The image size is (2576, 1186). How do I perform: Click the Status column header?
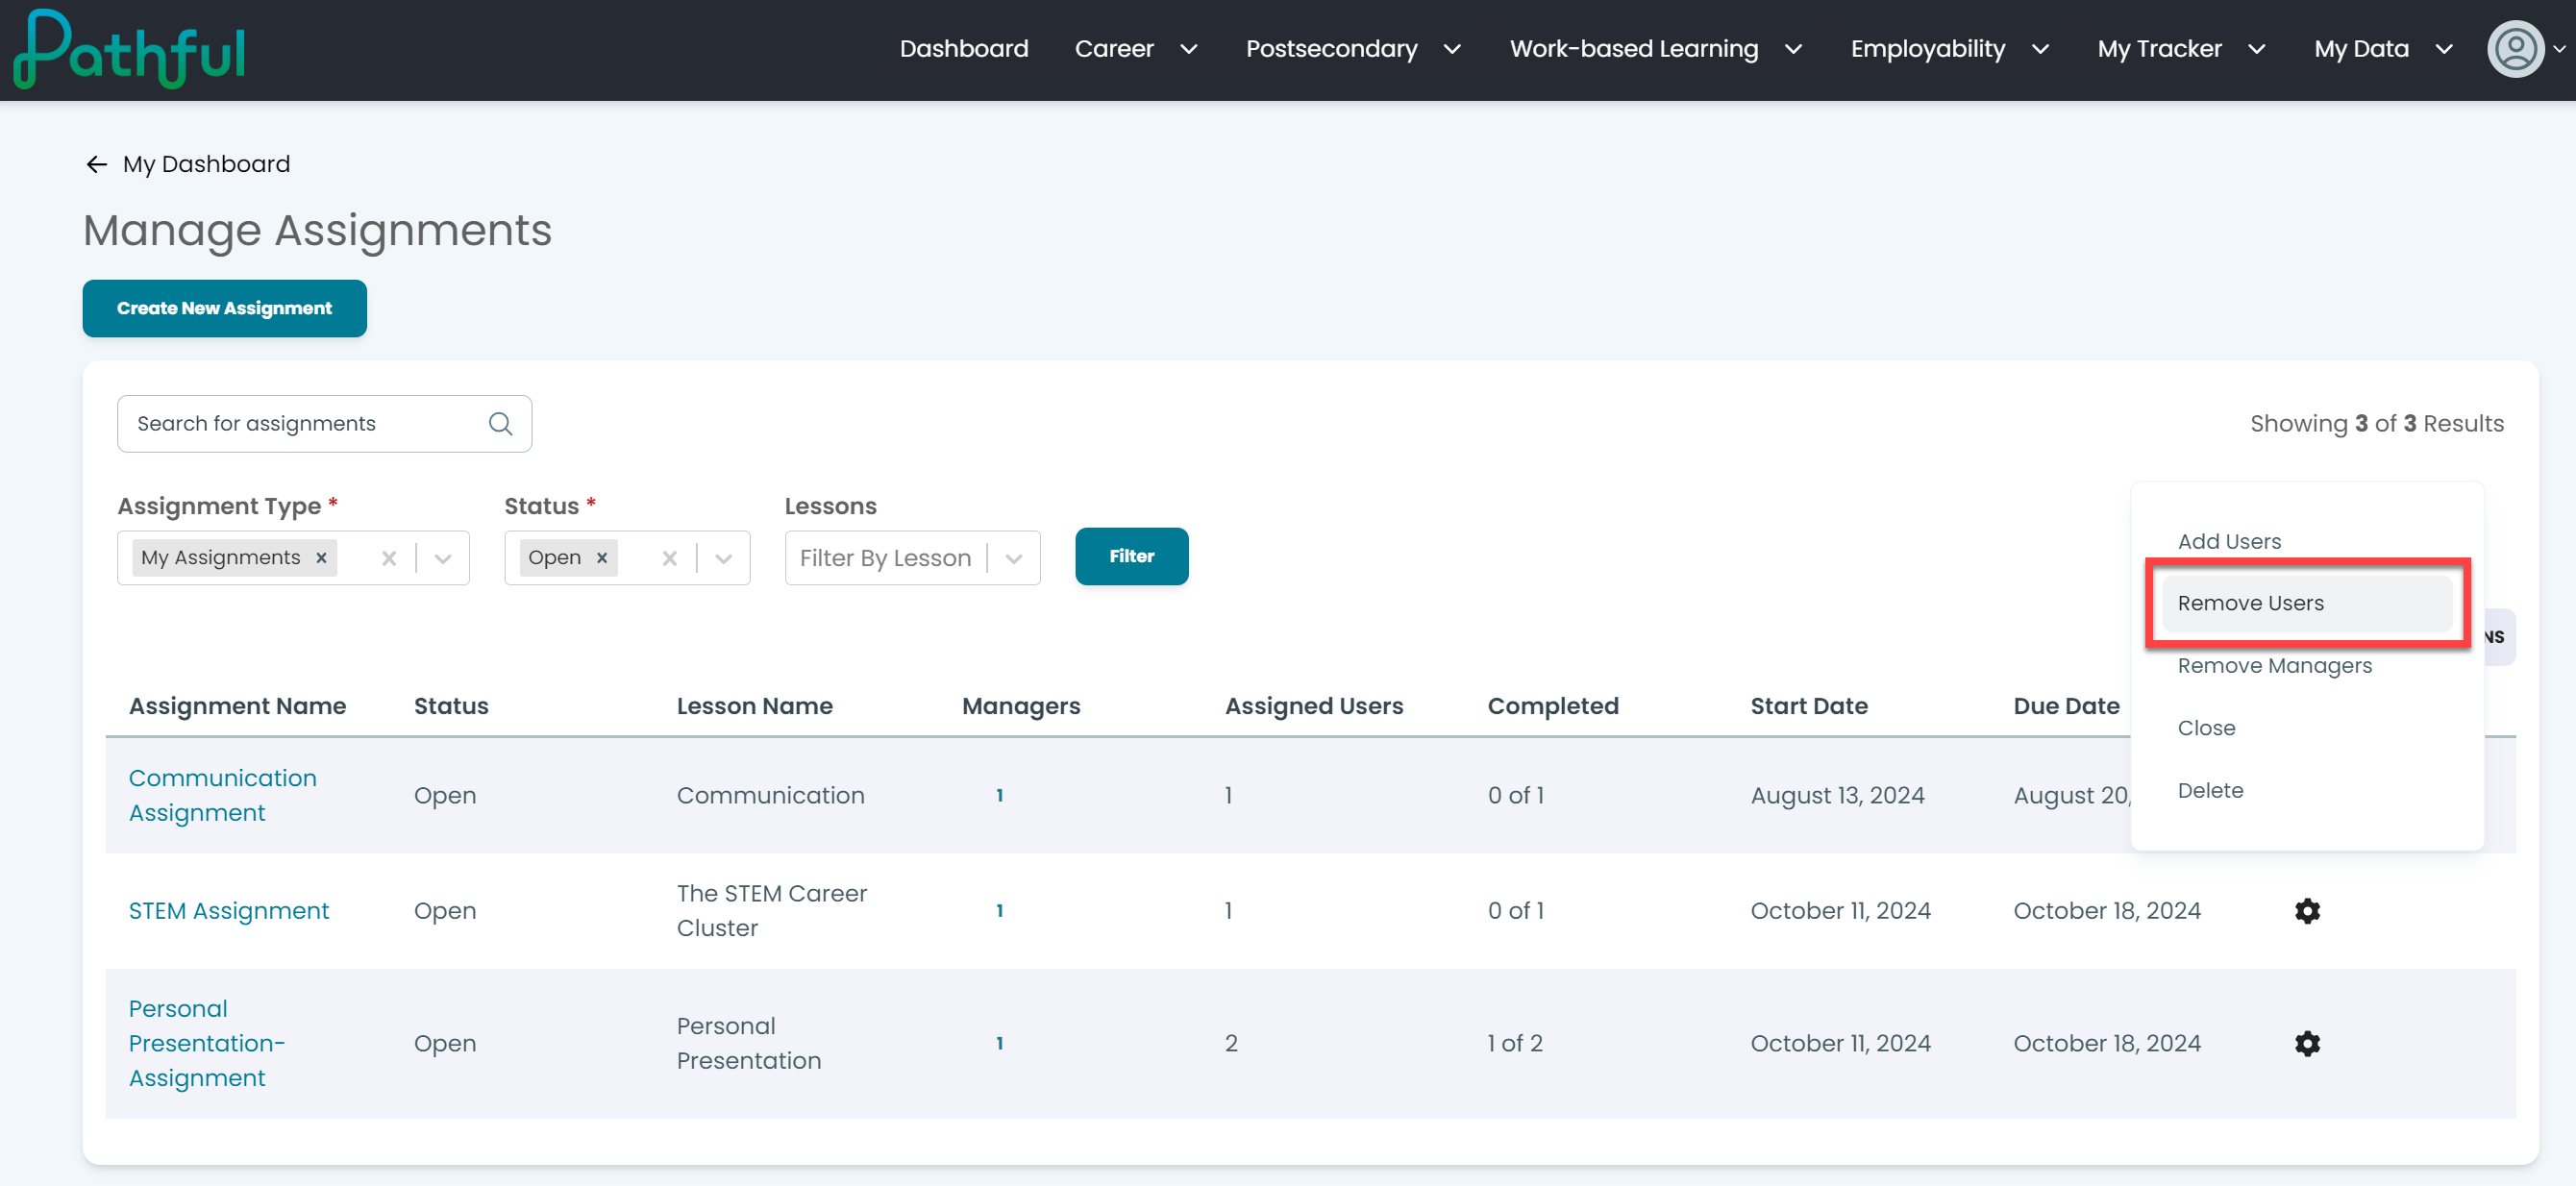pyautogui.click(x=451, y=706)
